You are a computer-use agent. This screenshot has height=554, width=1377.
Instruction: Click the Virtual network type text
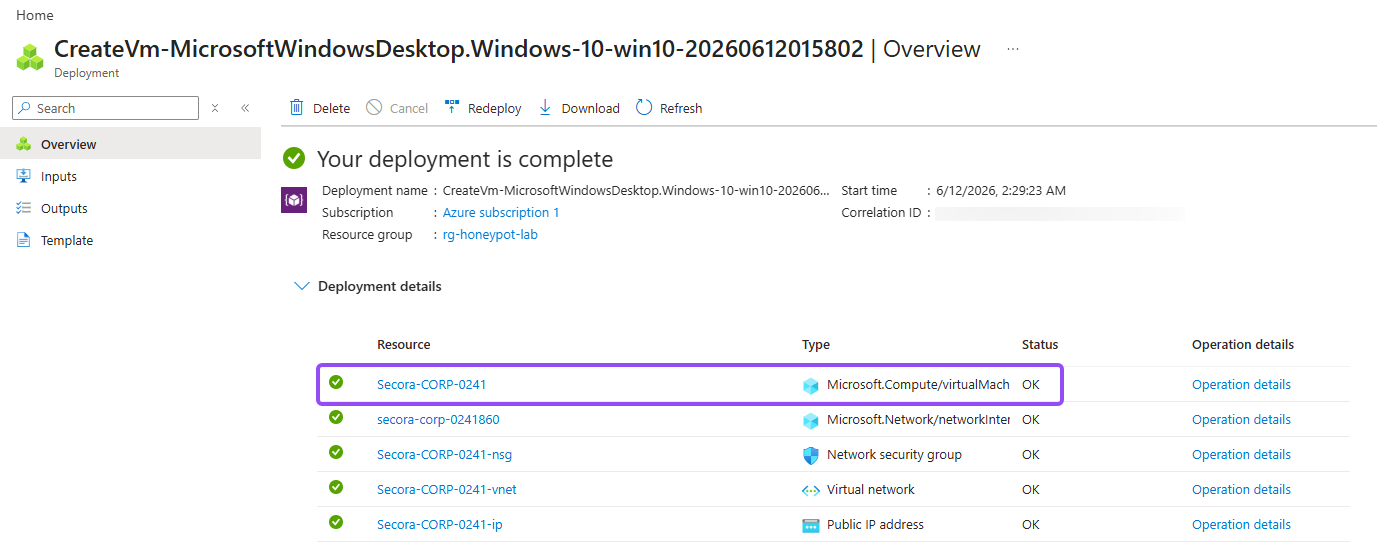pos(871,489)
